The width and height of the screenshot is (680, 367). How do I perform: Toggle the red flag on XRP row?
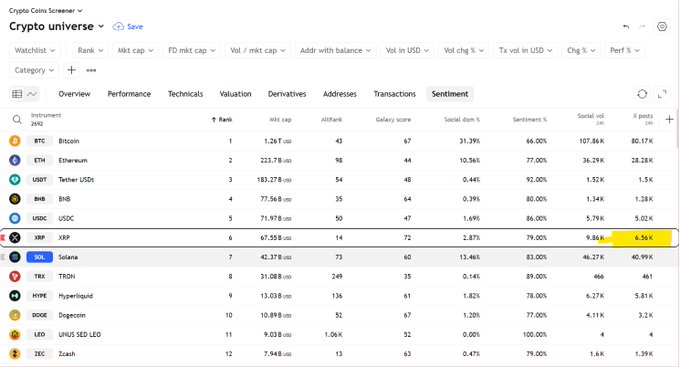(x=3, y=238)
